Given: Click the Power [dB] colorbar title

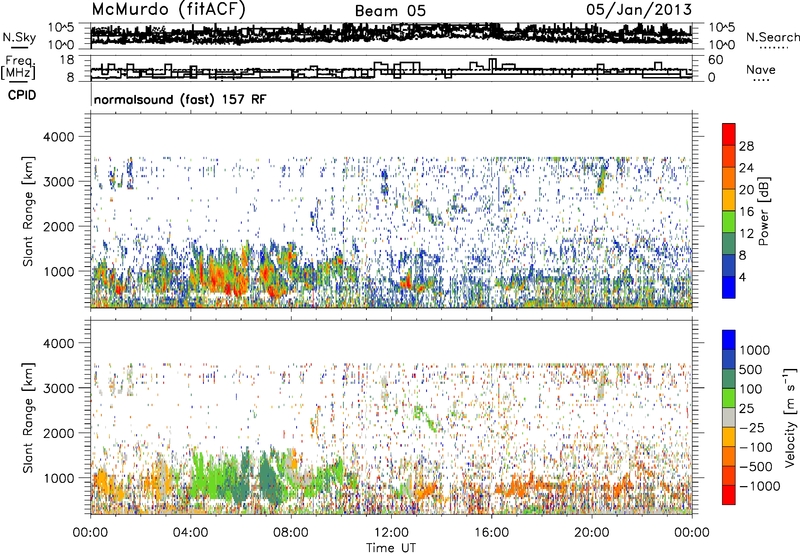Looking at the screenshot, I should [x=763, y=211].
